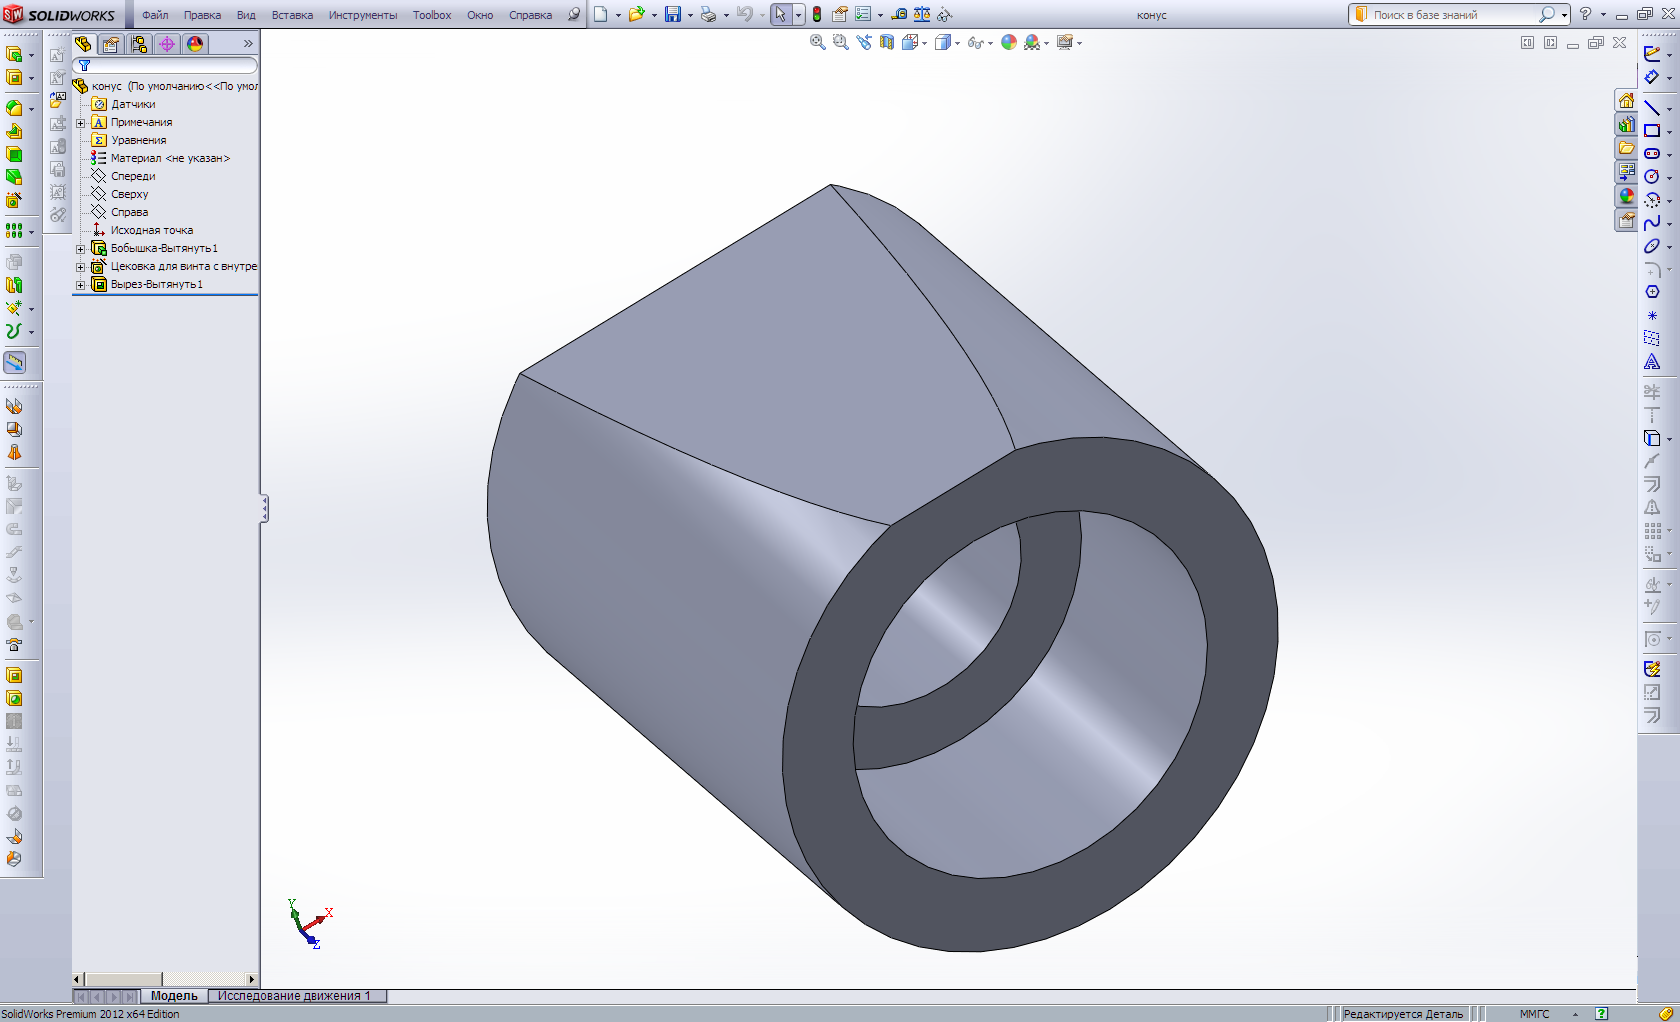Open the Toolbox menu
The height and width of the screenshot is (1022, 1680).
pyautogui.click(x=432, y=15)
